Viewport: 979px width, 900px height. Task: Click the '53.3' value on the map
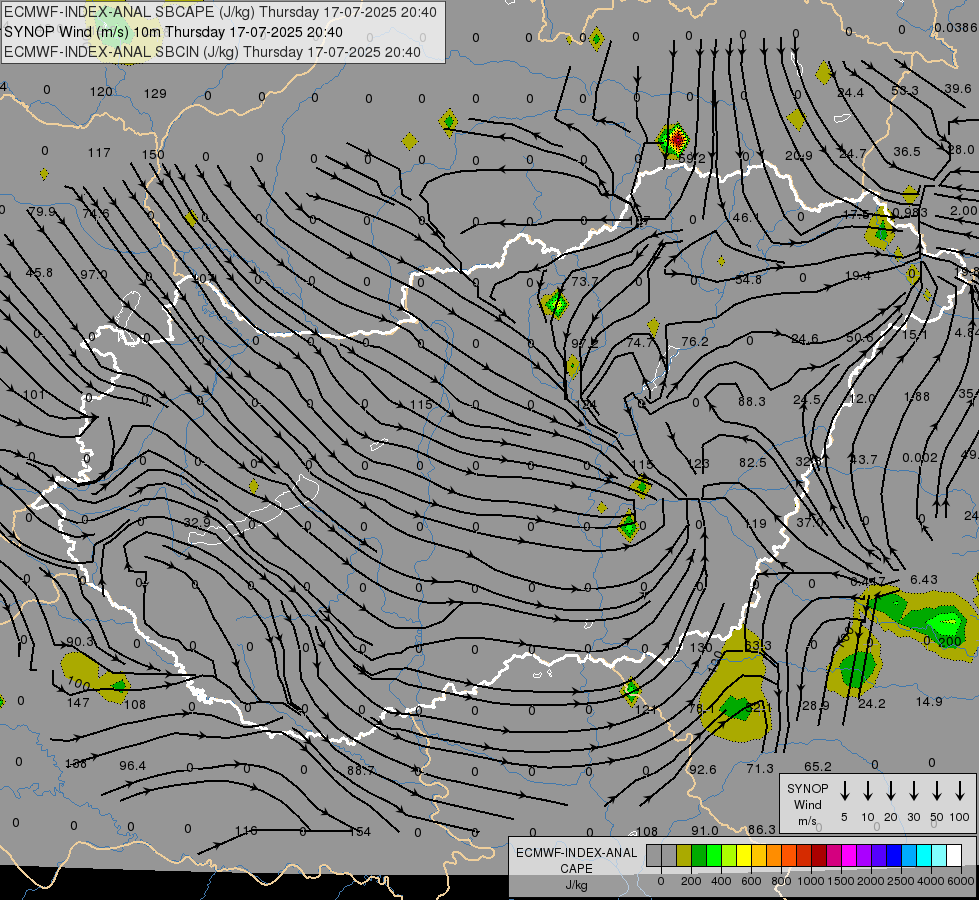905,91
